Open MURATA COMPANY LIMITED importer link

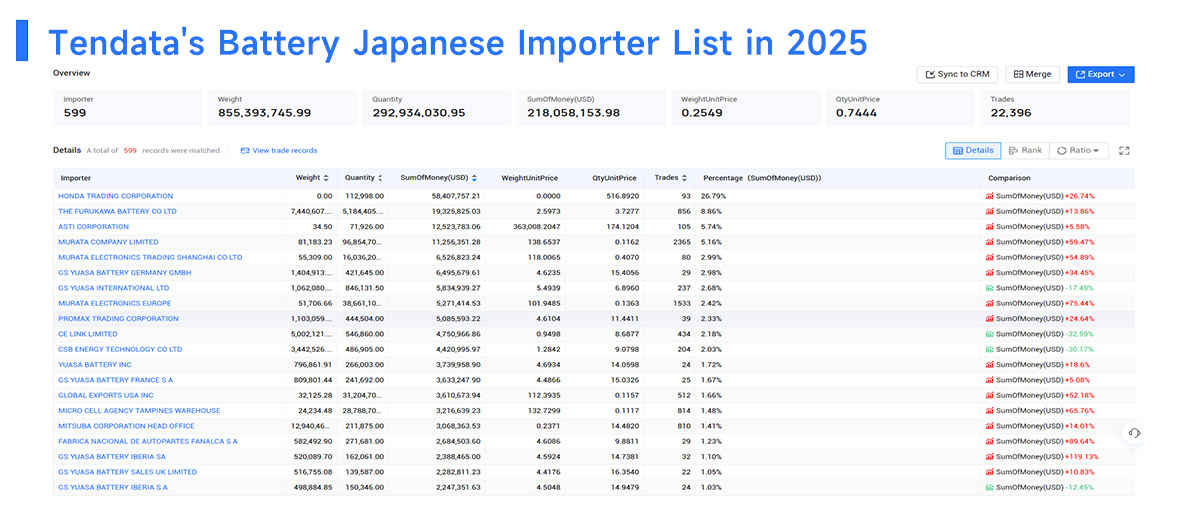(109, 242)
